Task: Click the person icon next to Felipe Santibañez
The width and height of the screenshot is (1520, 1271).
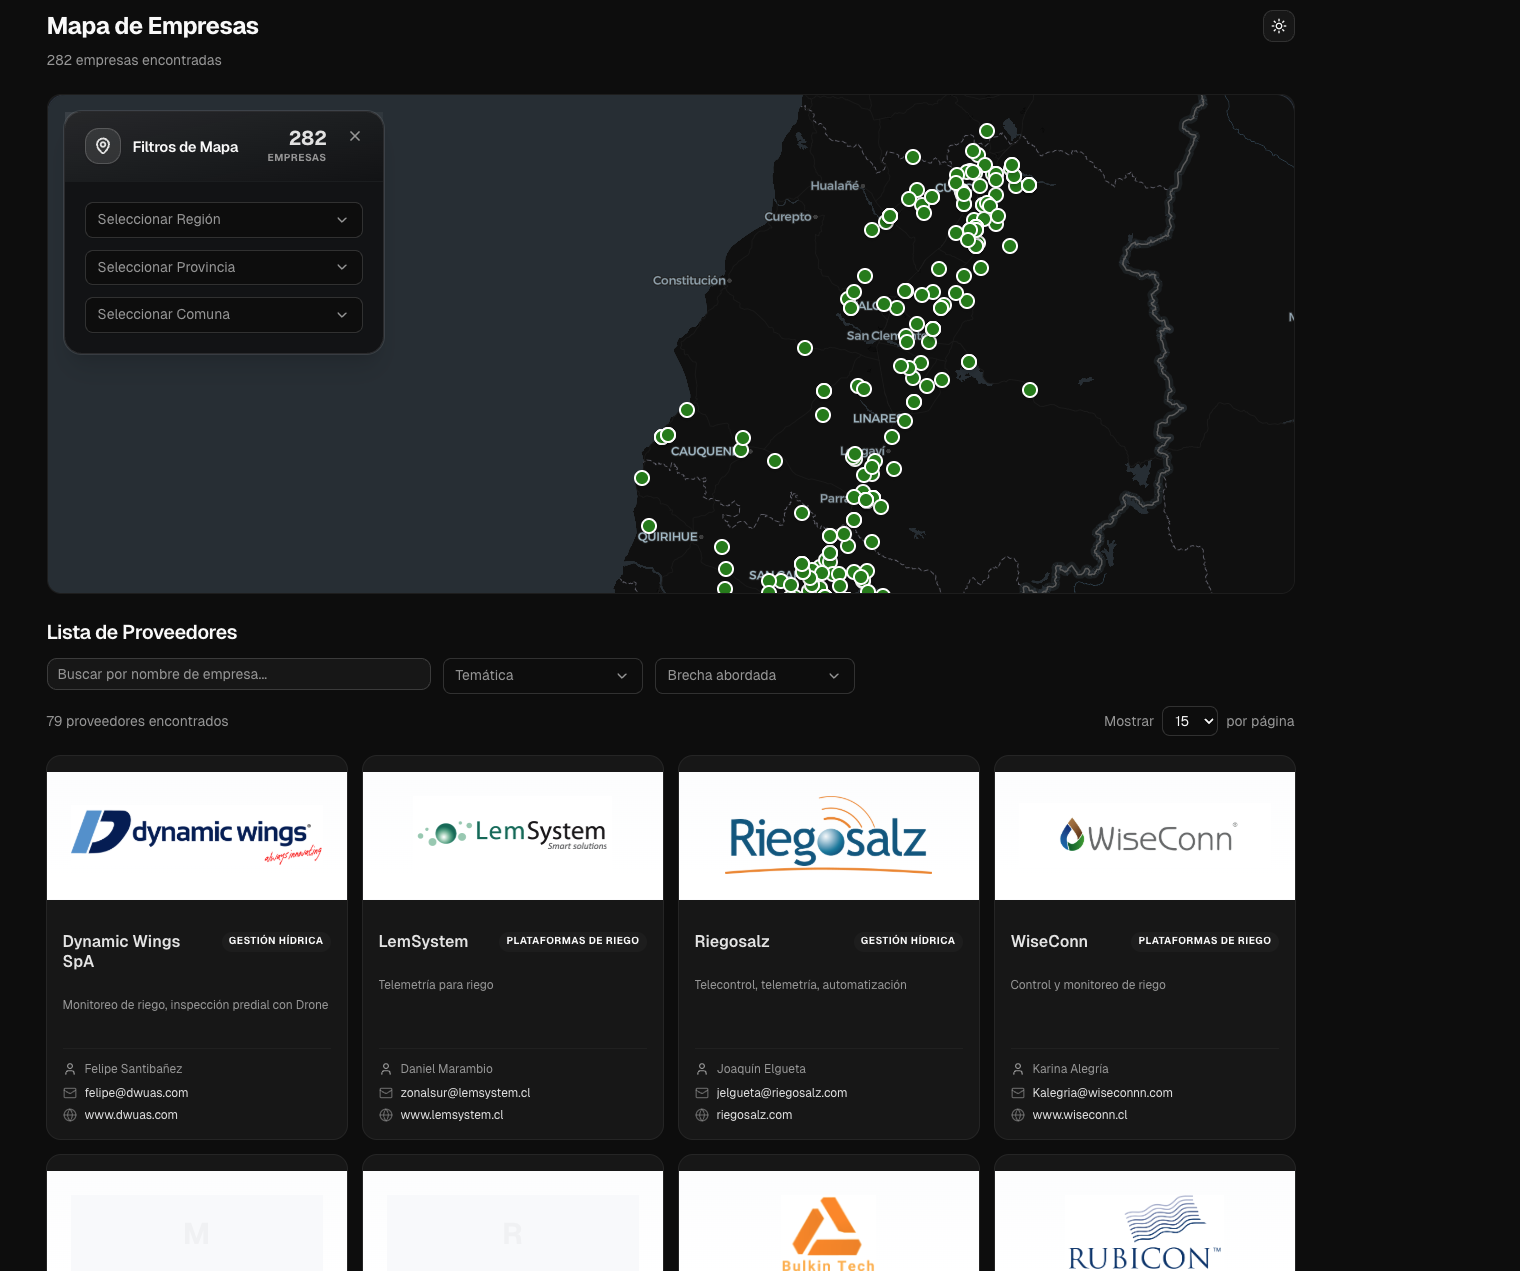Action: [70, 1069]
